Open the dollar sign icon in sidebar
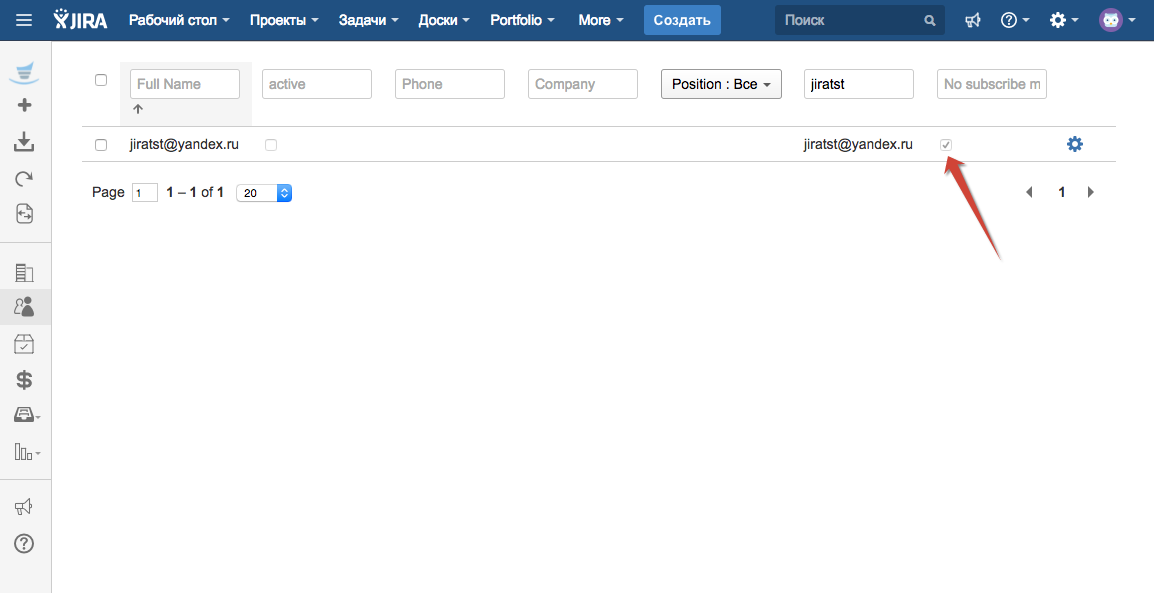Screen dimensions: 1154x593 click(25, 380)
